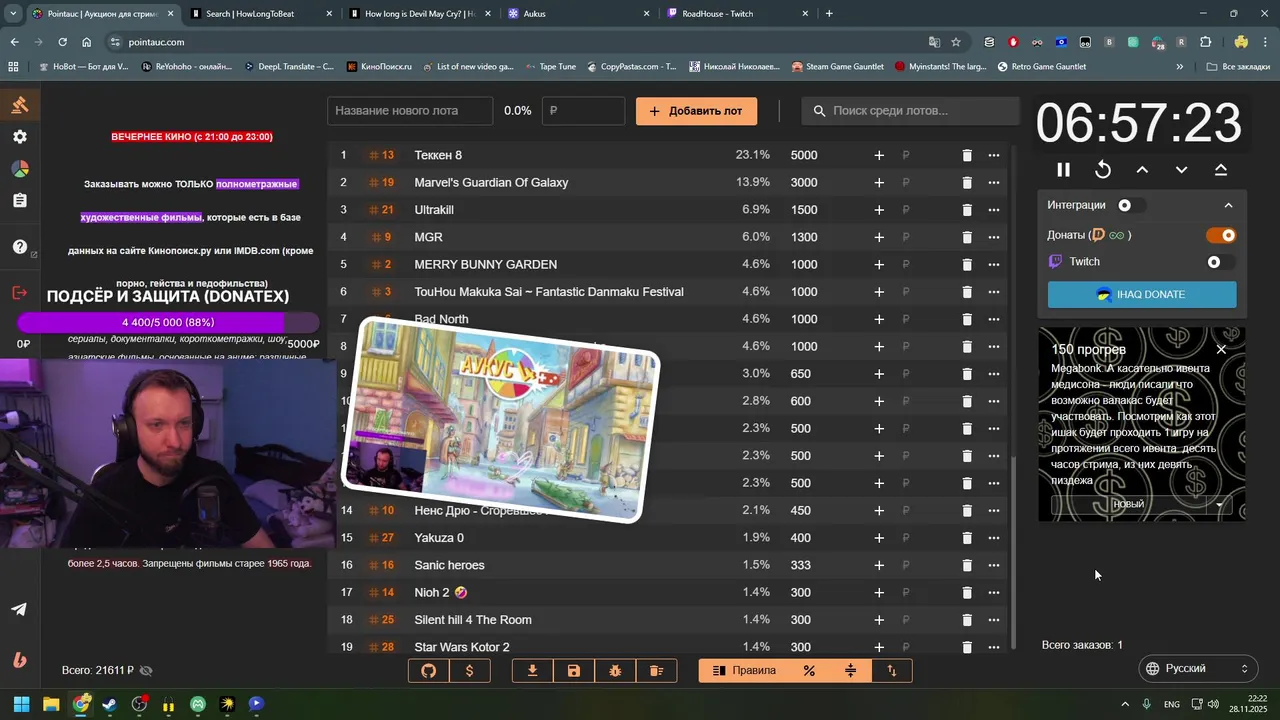1280x720 pixels.
Task: Switch to the Search | HowLongToBeat tab
Action: click(x=262, y=14)
